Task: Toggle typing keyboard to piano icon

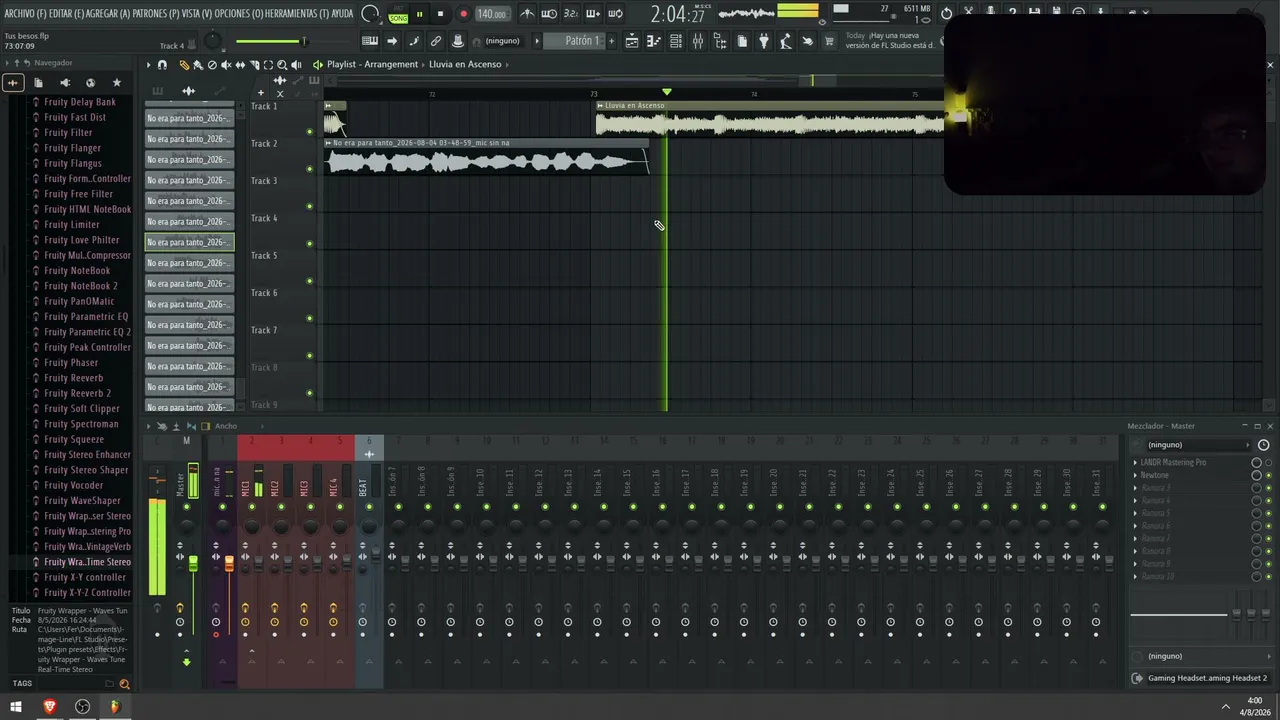Action: tap(370, 41)
